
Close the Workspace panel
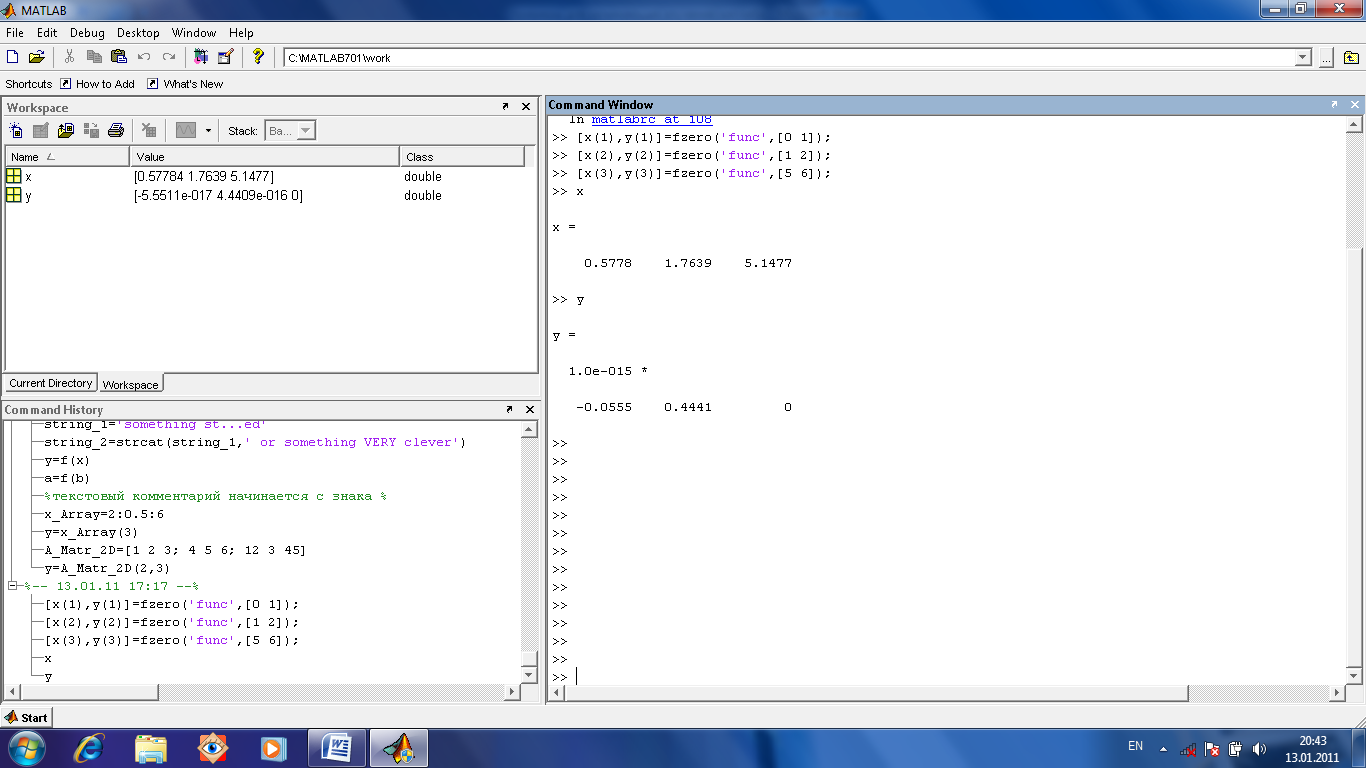point(527,107)
